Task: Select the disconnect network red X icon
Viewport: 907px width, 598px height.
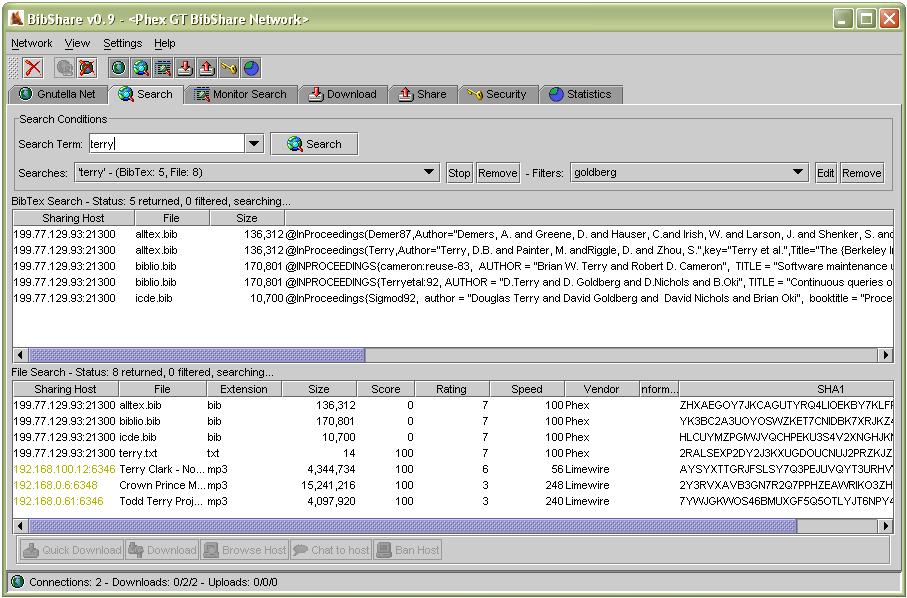Action: (x=31, y=67)
